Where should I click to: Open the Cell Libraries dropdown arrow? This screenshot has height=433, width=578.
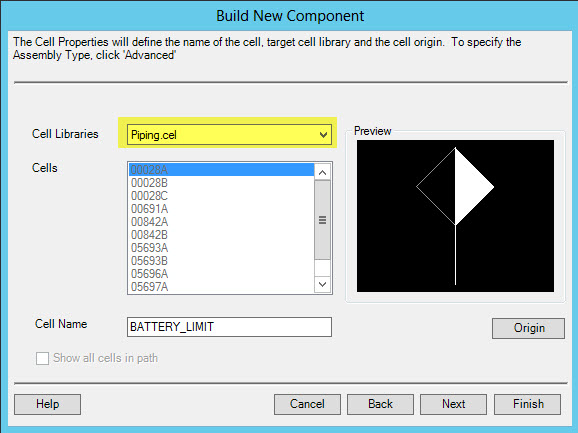(323, 135)
